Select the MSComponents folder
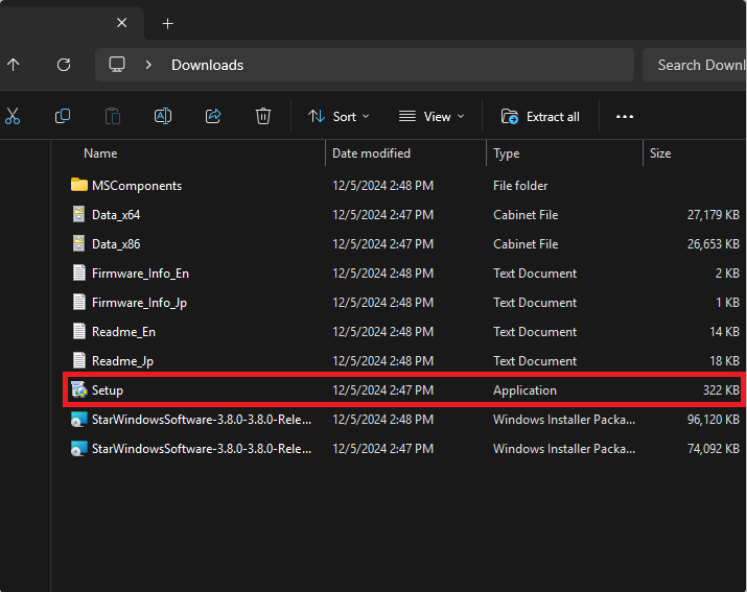This screenshot has width=747, height=592. 404,186
